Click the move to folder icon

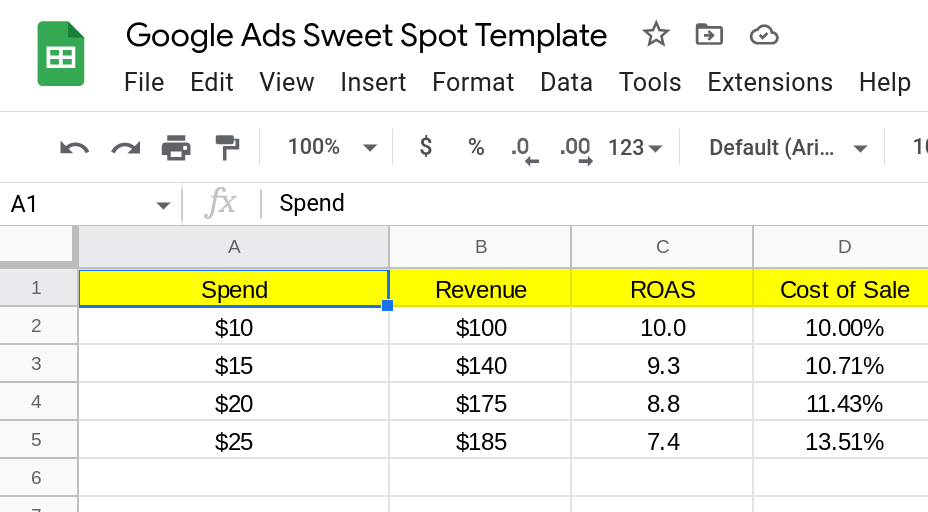709,34
